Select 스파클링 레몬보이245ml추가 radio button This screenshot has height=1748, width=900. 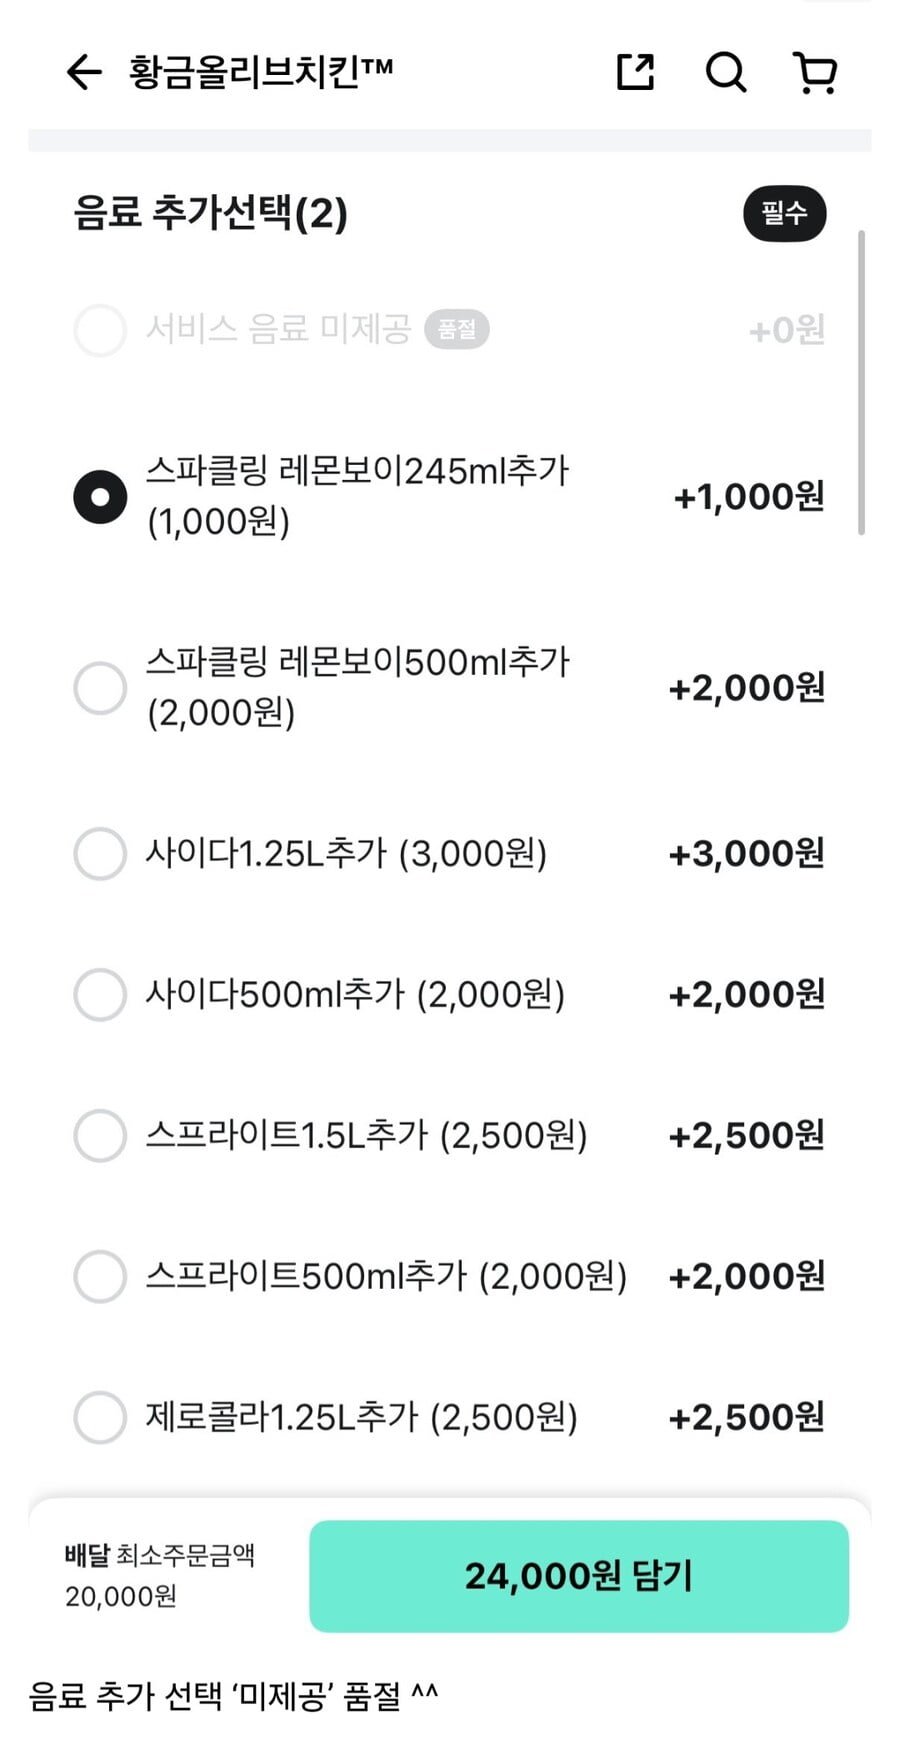(100, 497)
